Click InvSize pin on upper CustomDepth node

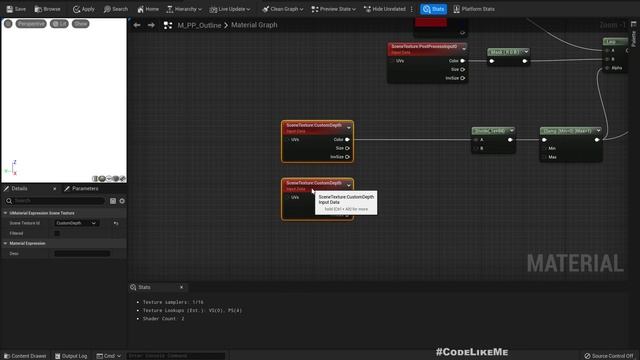[347, 157]
